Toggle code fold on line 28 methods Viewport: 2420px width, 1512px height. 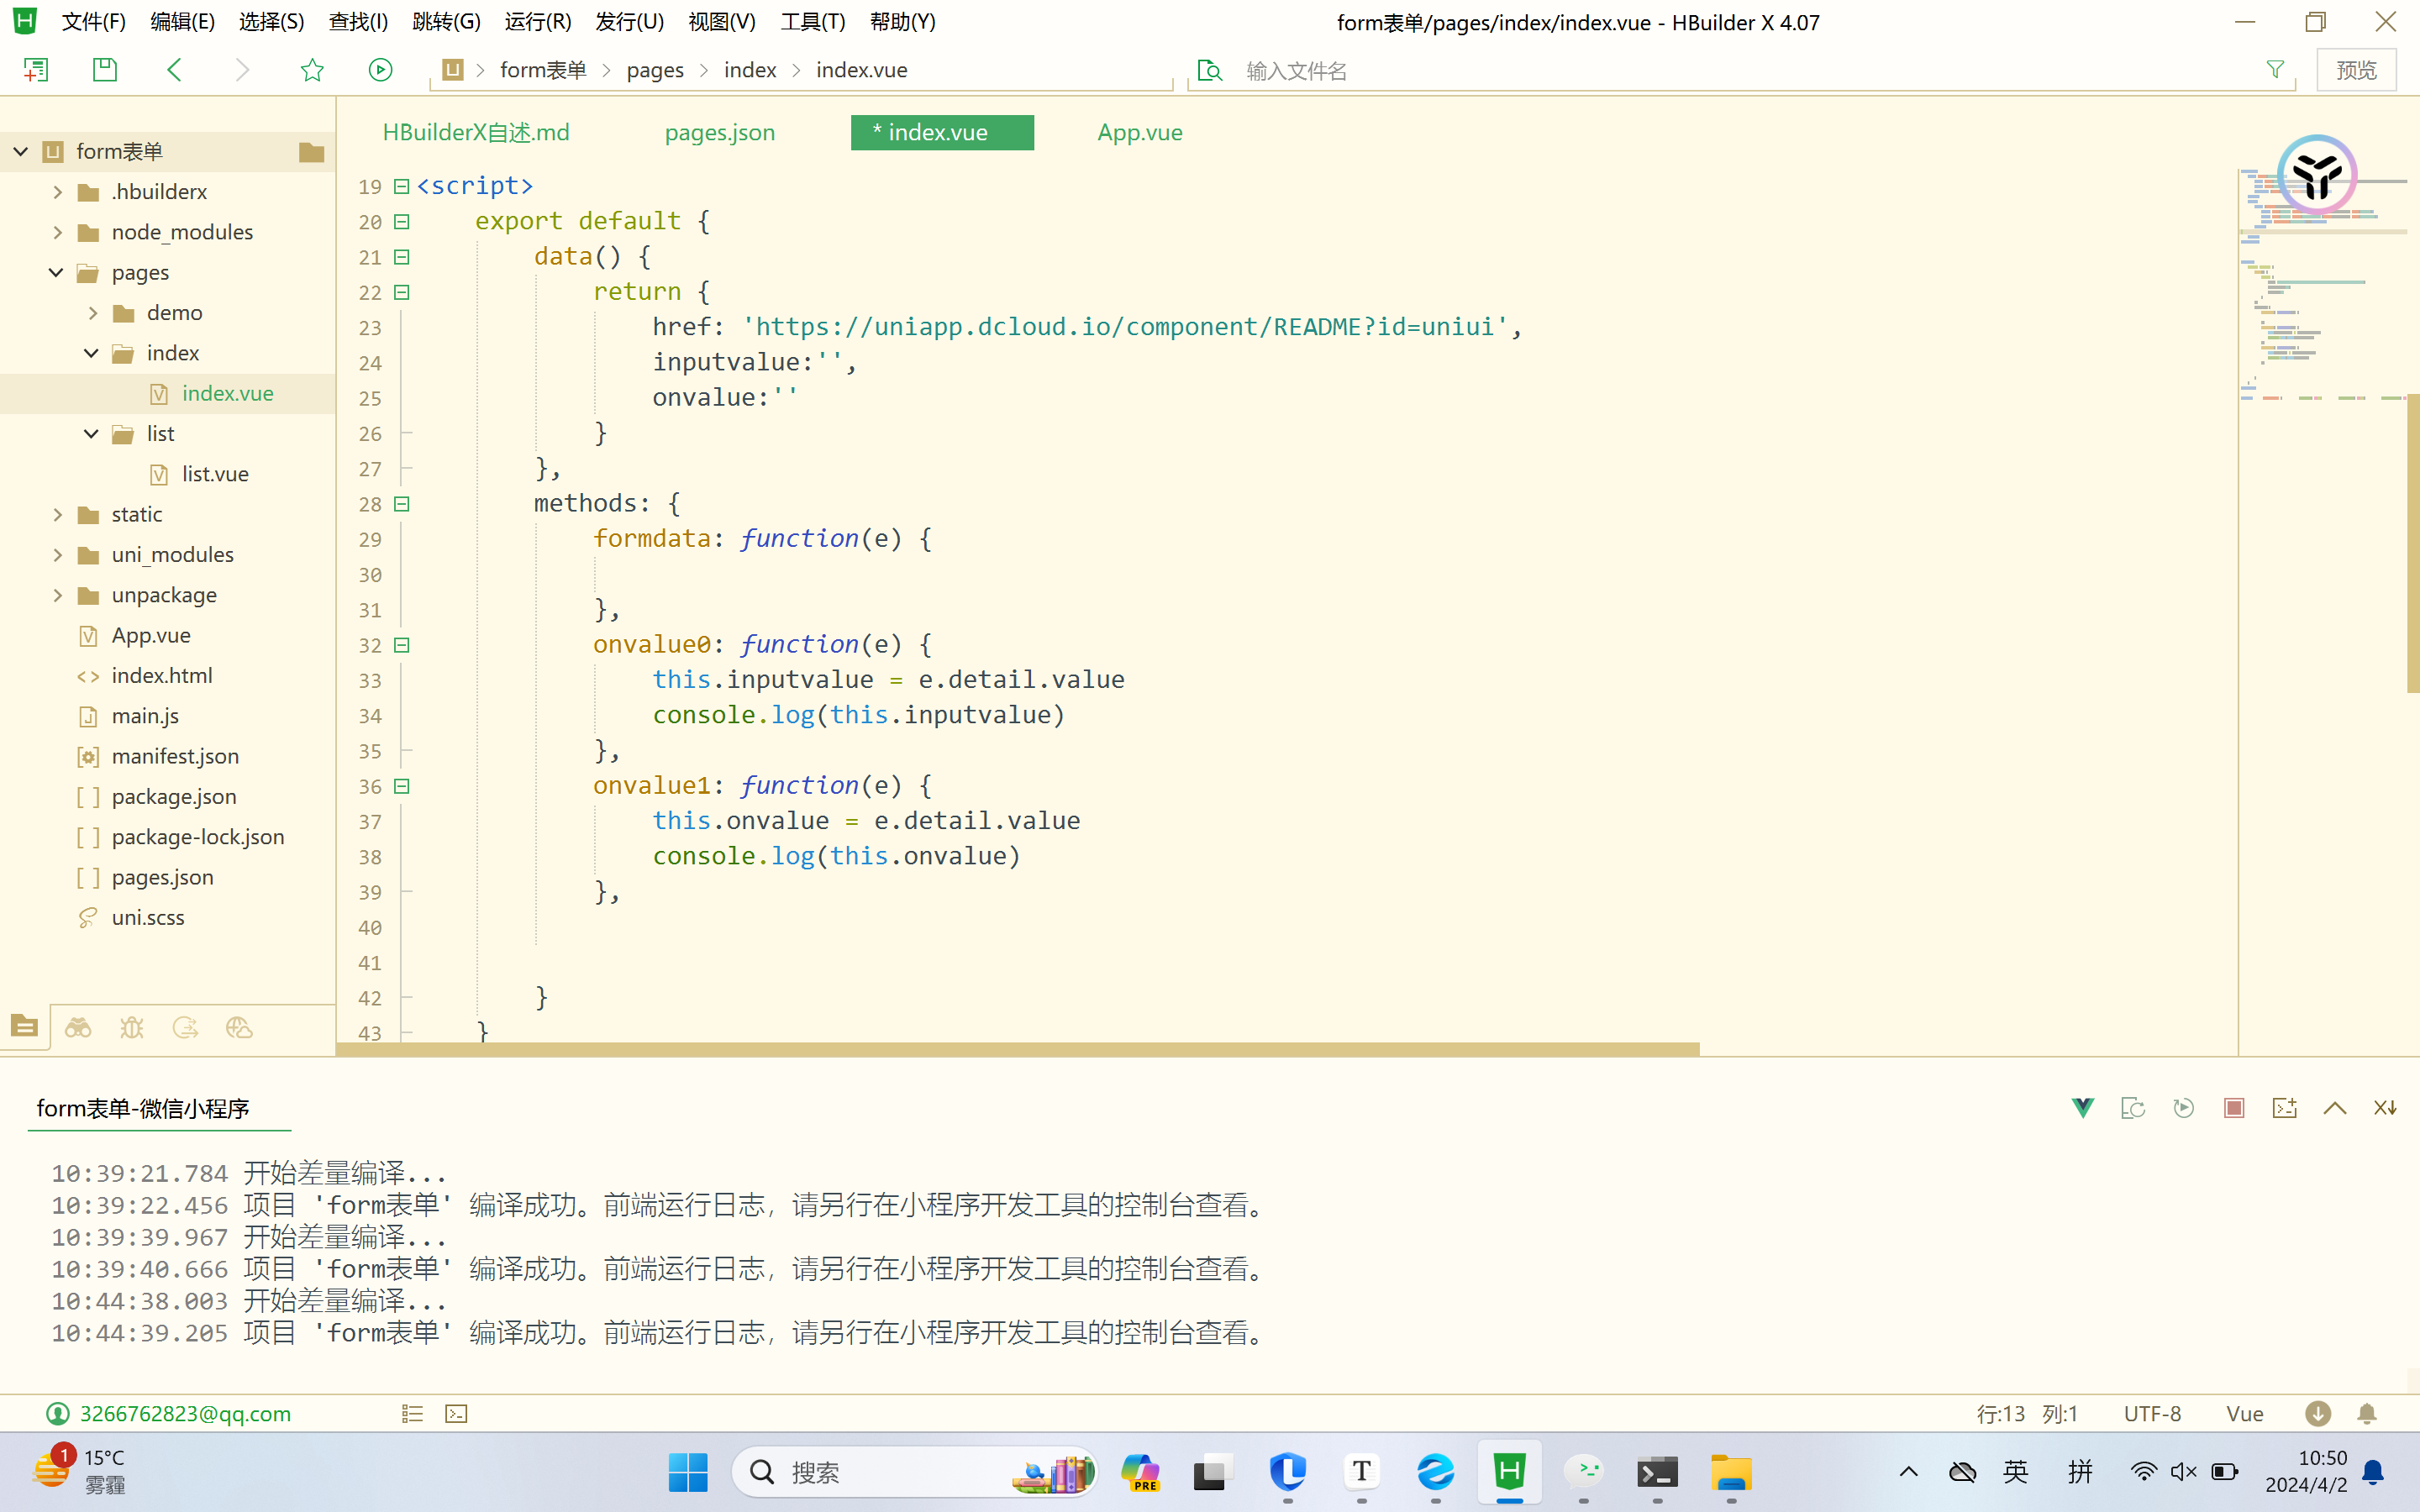pyautogui.click(x=402, y=504)
